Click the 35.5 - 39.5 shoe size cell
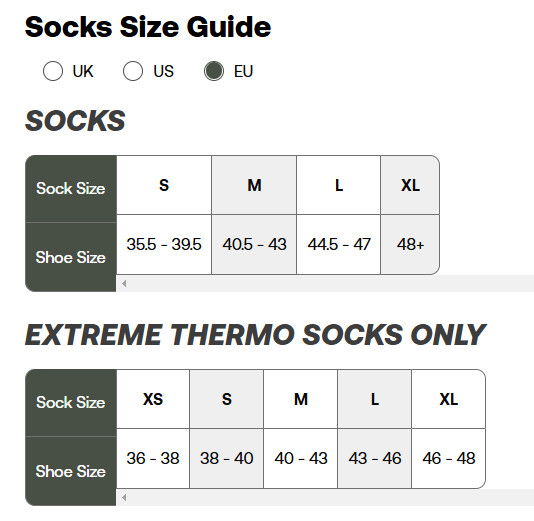The height and width of the screenshot is (521, 534). [x=164, y=244]
